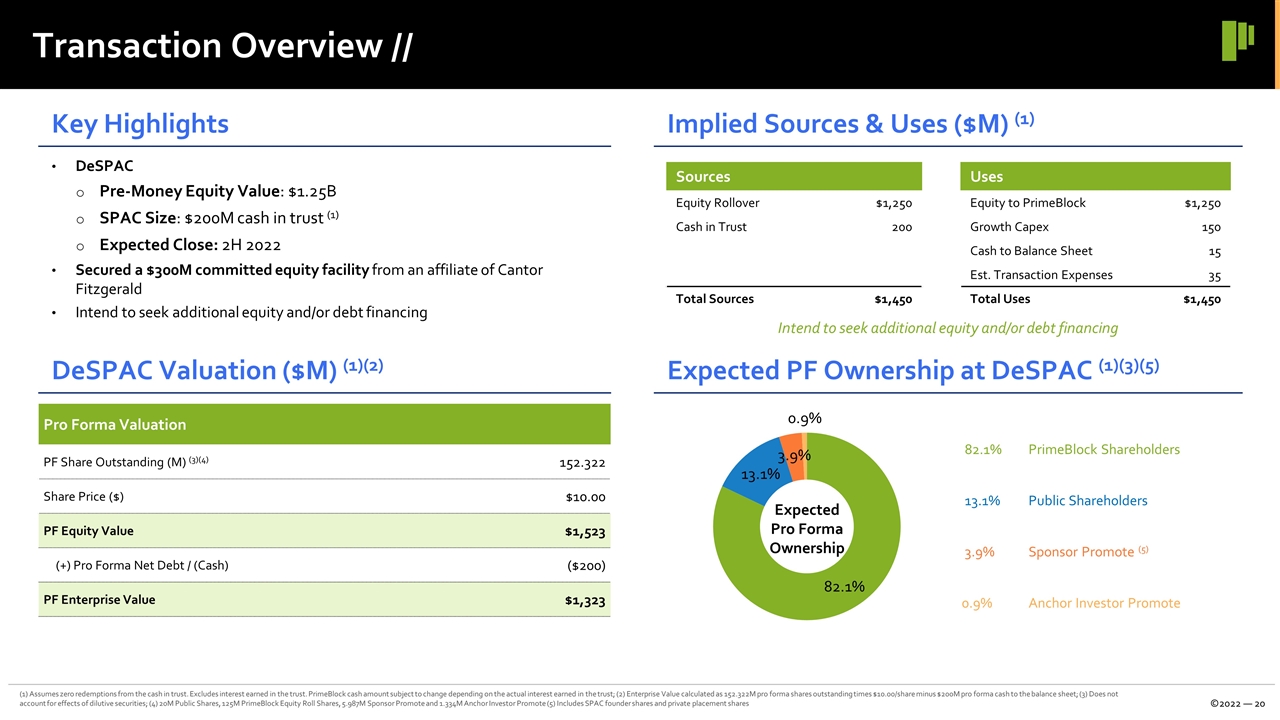
Task: Click the green PrimeBlock logo icon
Action: pos(1237,41)
